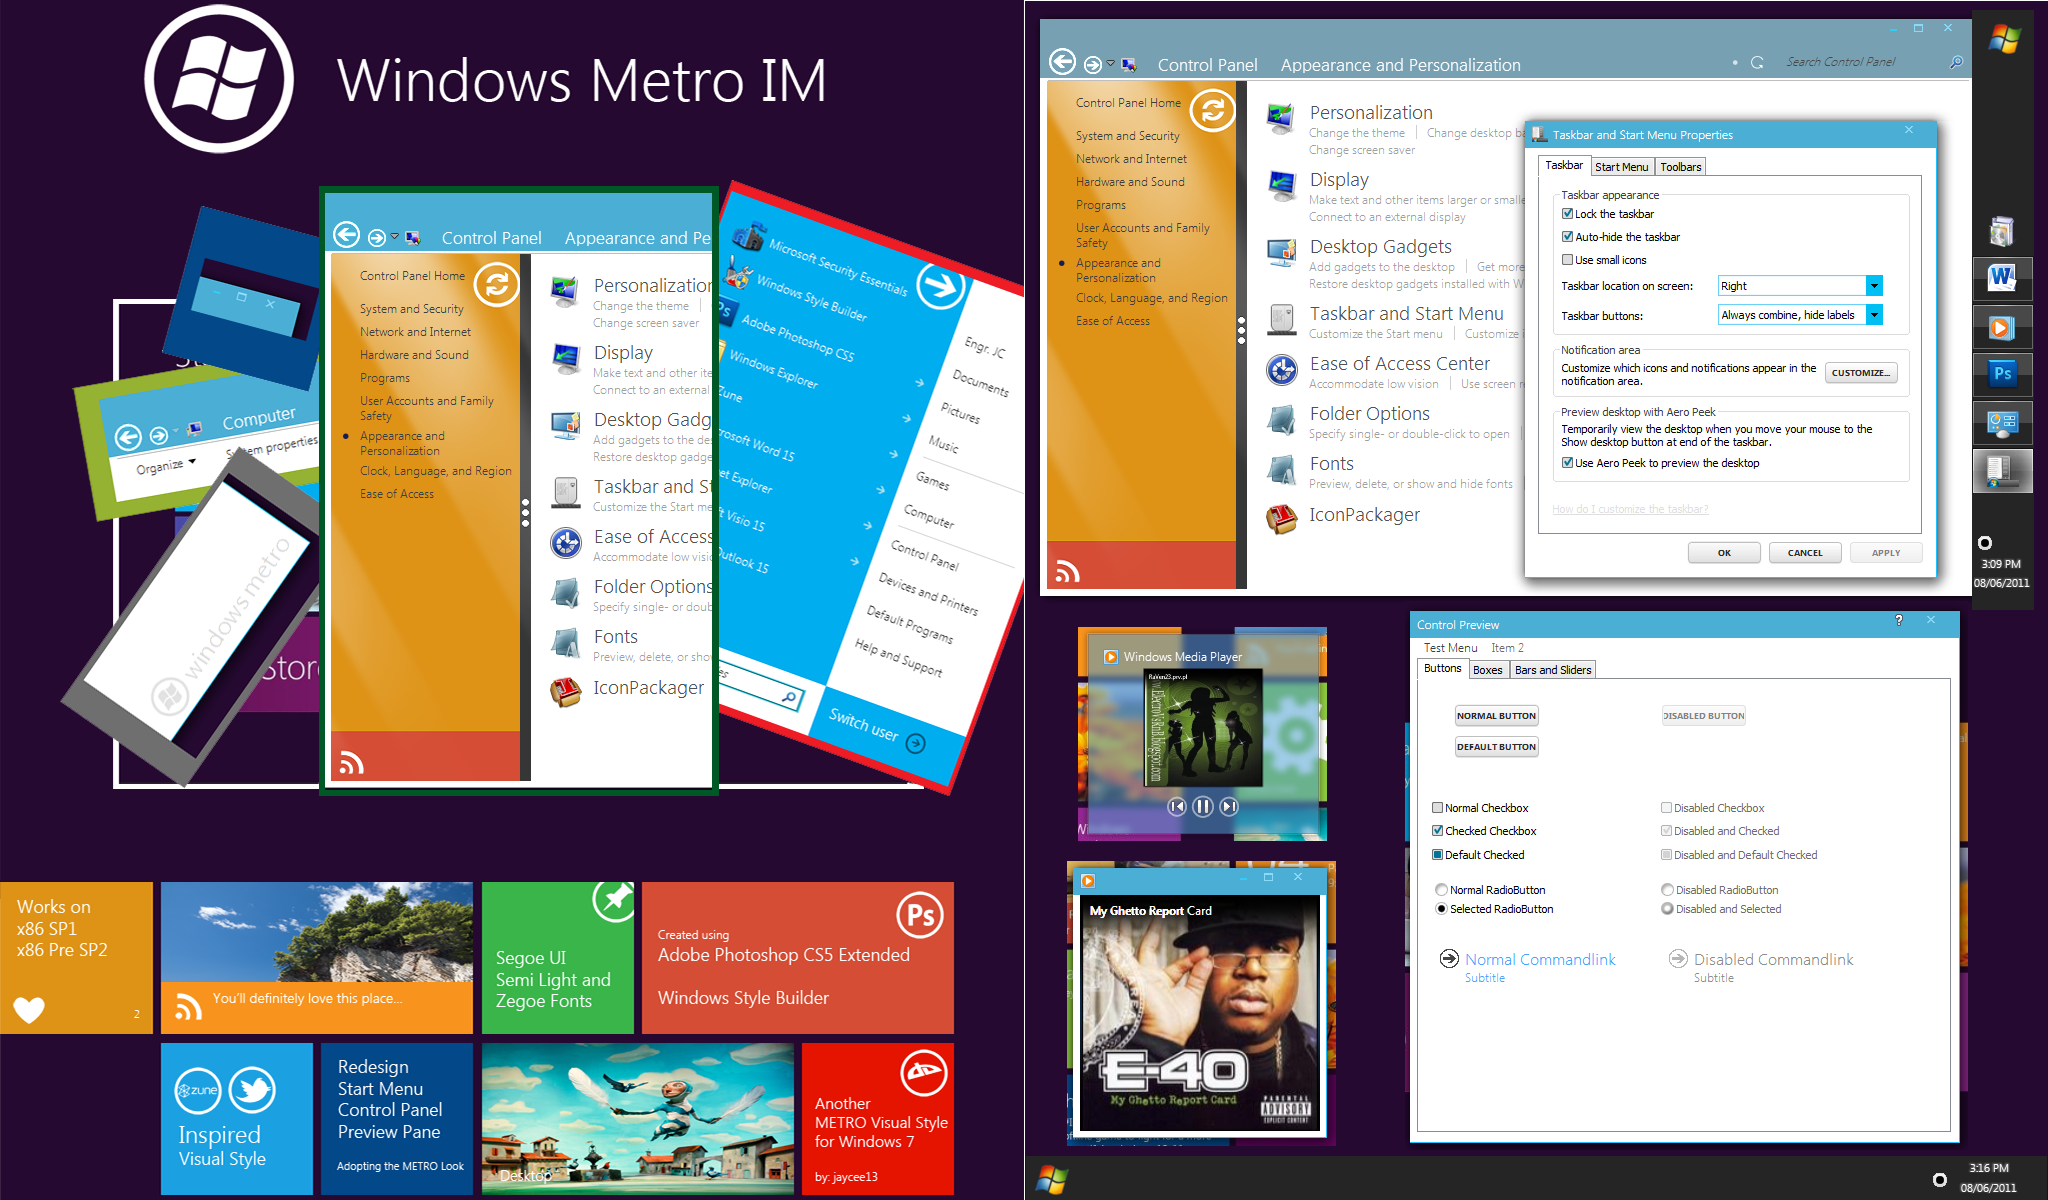Screen dimensions: 2048x1200
Task: Switch to the Start Menu tab
Action: pyautogui.click(x=1621, y=167)
